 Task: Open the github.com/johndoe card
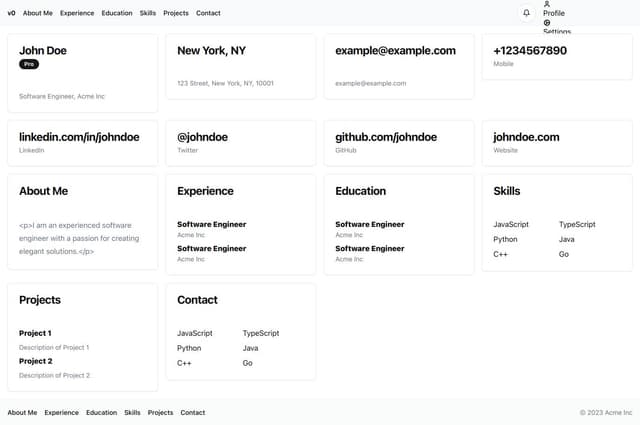point(386,137)
